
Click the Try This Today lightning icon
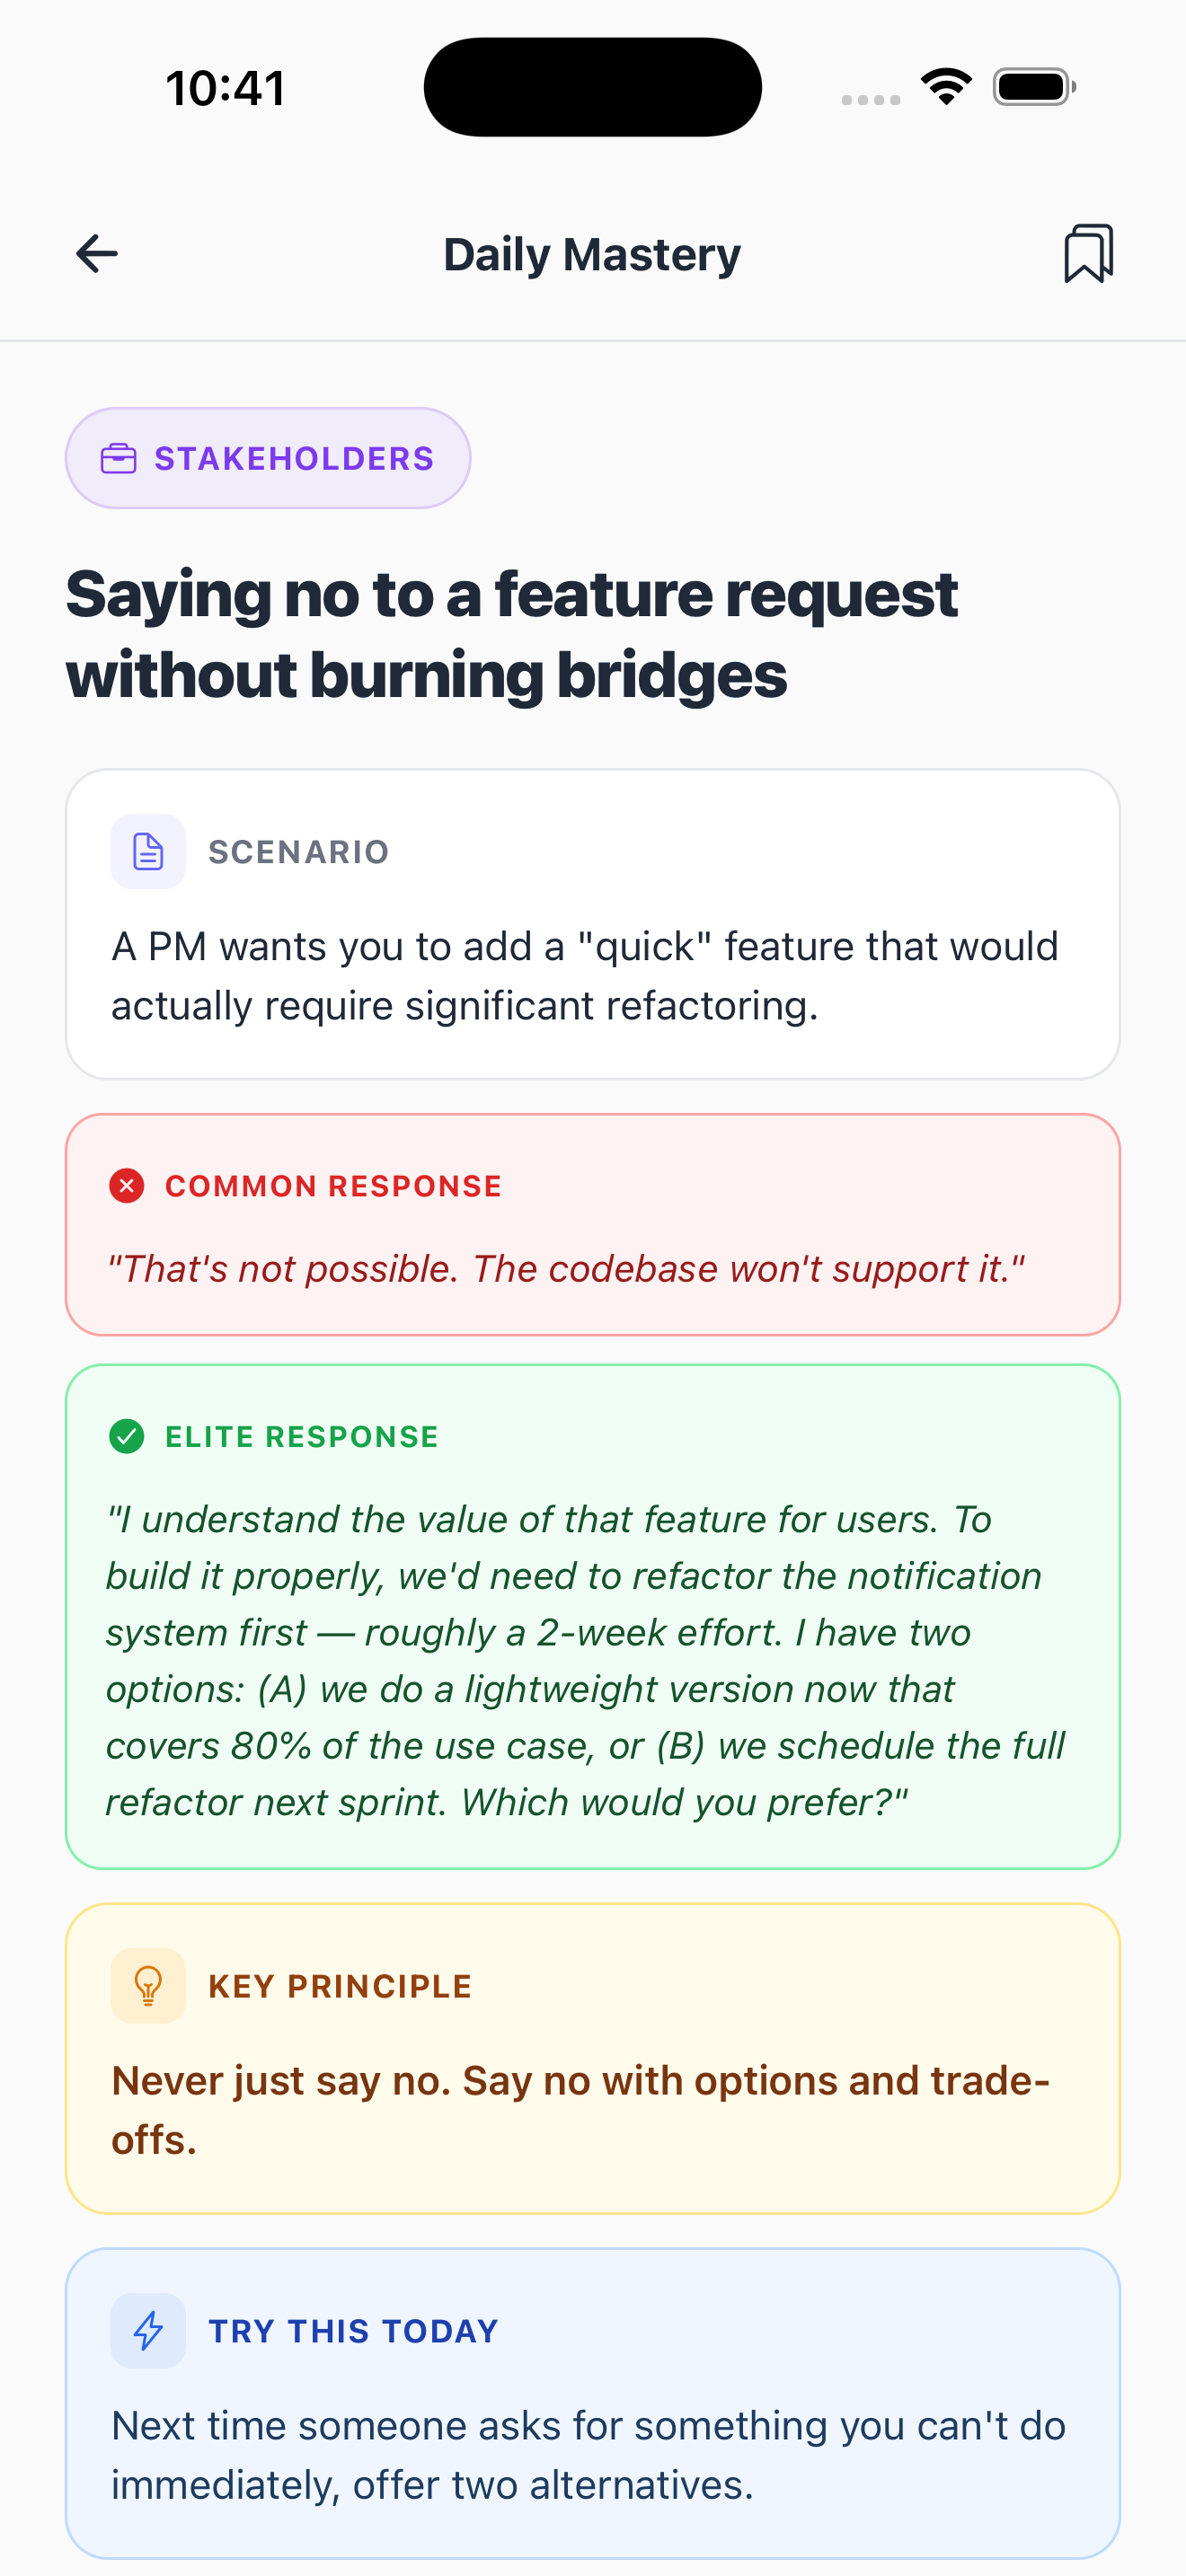click(x=148, y=2331)
